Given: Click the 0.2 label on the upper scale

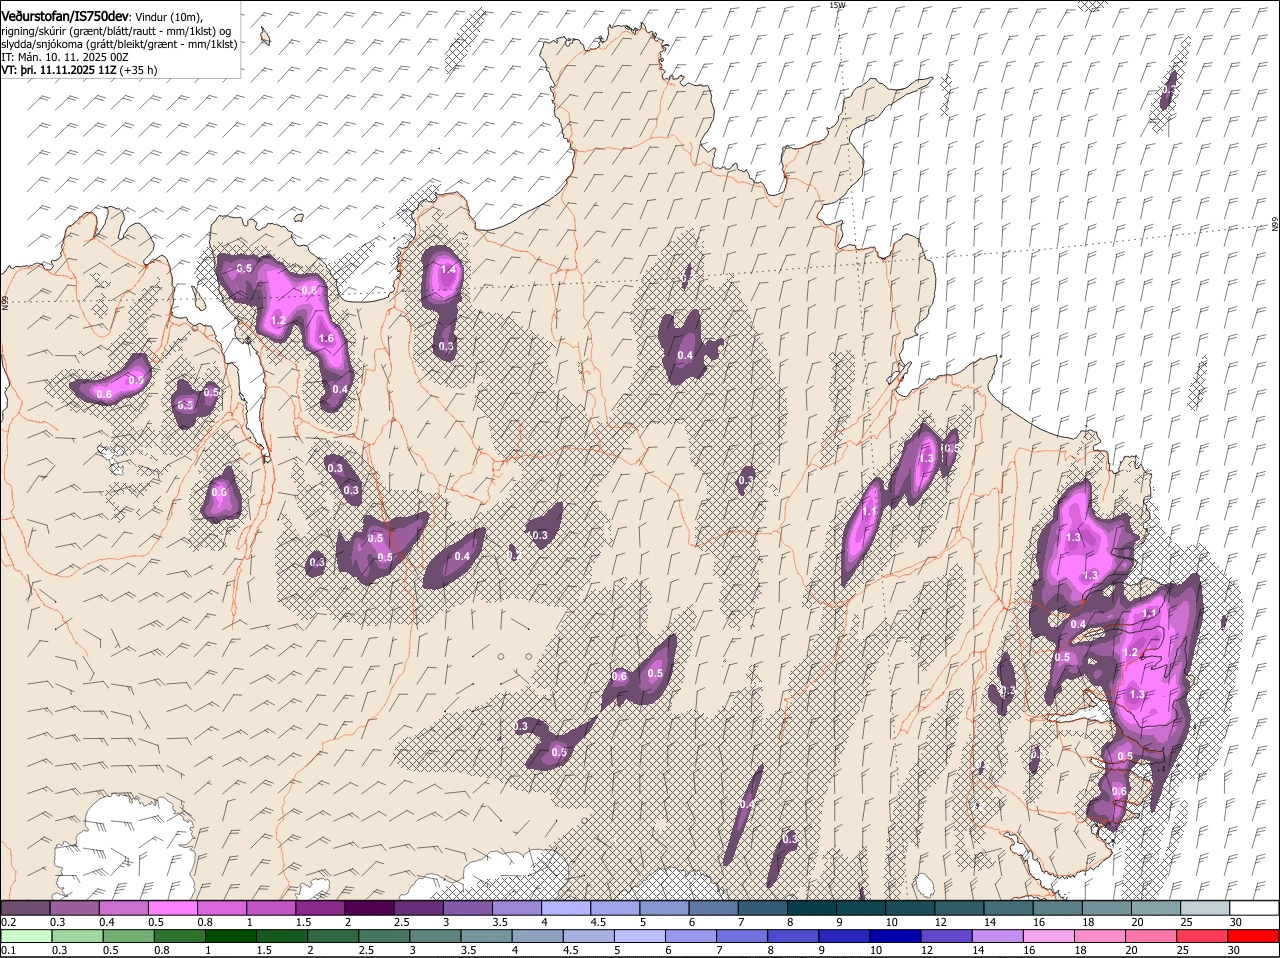Looking at the screenshot, I should (x=8, y=921).
